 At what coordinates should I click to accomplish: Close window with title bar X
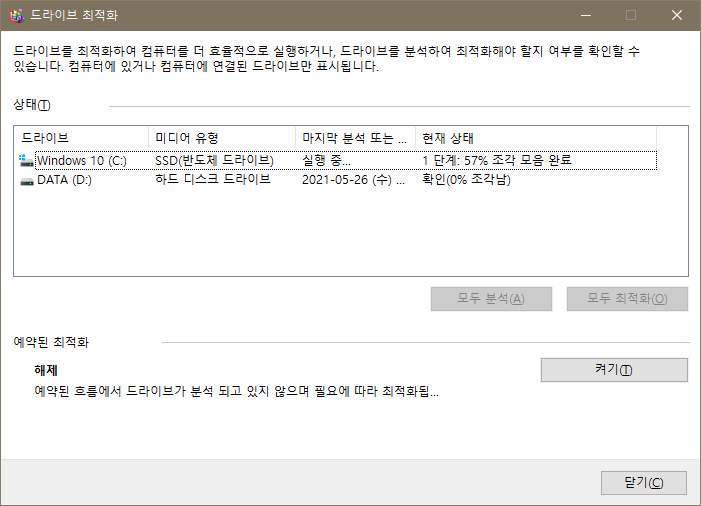coord(677,15)
